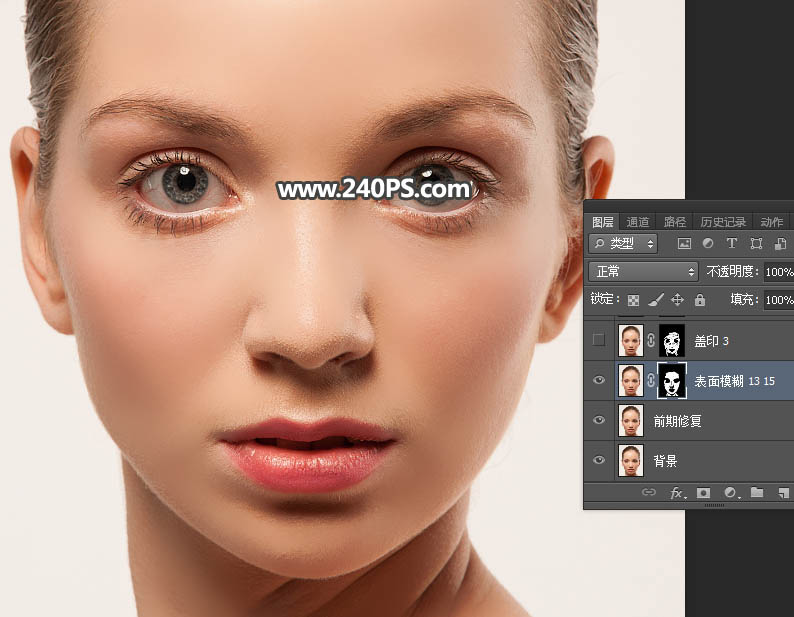Click the mask link icon on 盖印 3
This screenshot has height=617, width=794.
pyautogui.click(x=651, y=340)
